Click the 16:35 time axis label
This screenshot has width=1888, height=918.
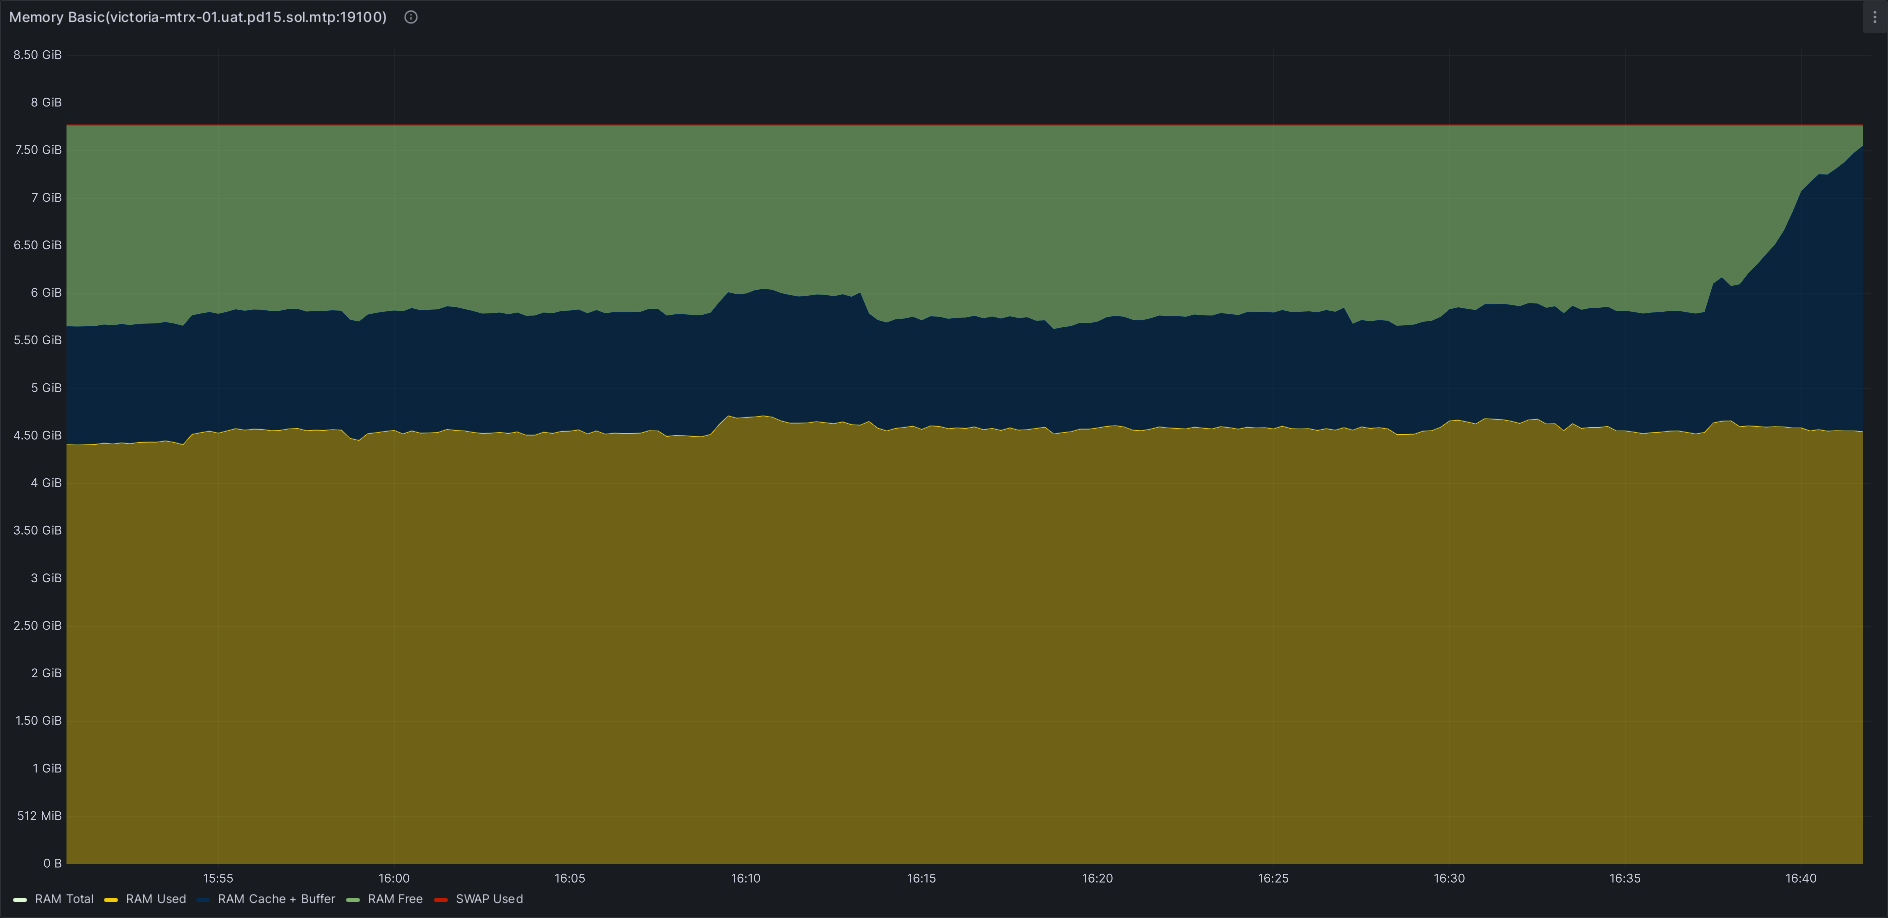1625,878
